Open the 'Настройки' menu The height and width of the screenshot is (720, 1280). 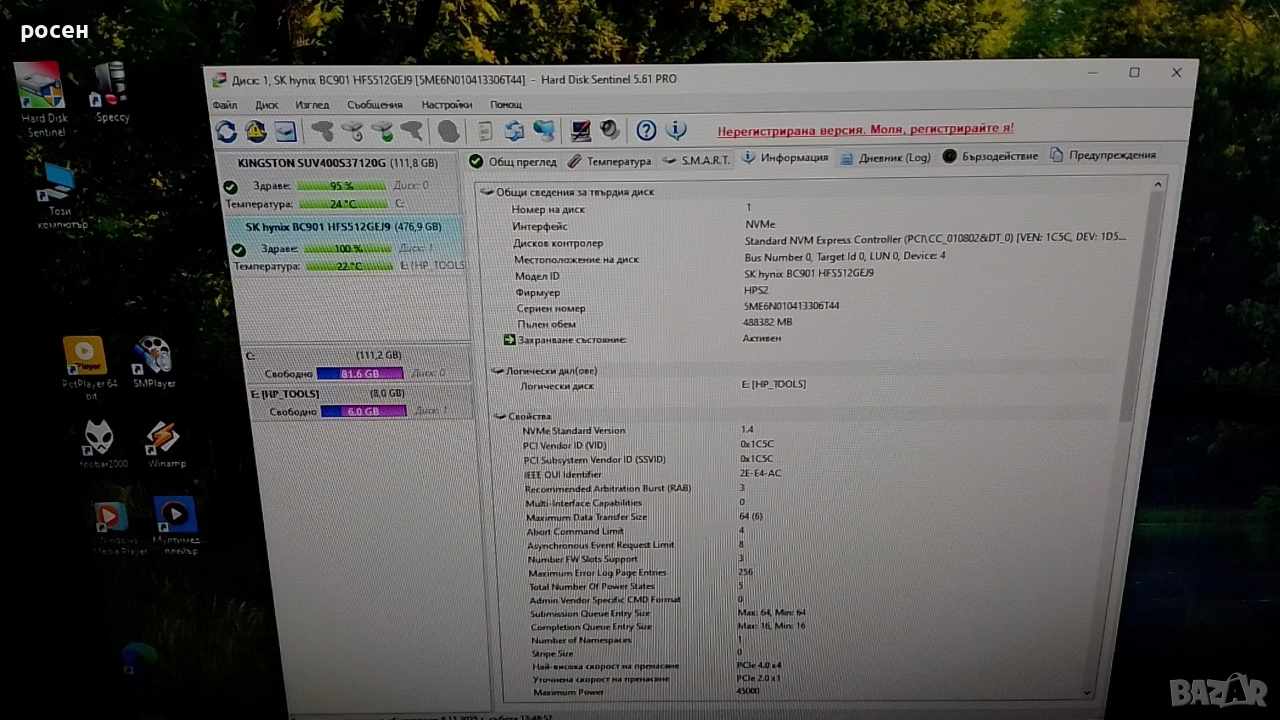pyautogui.click(x=446, y=105)
